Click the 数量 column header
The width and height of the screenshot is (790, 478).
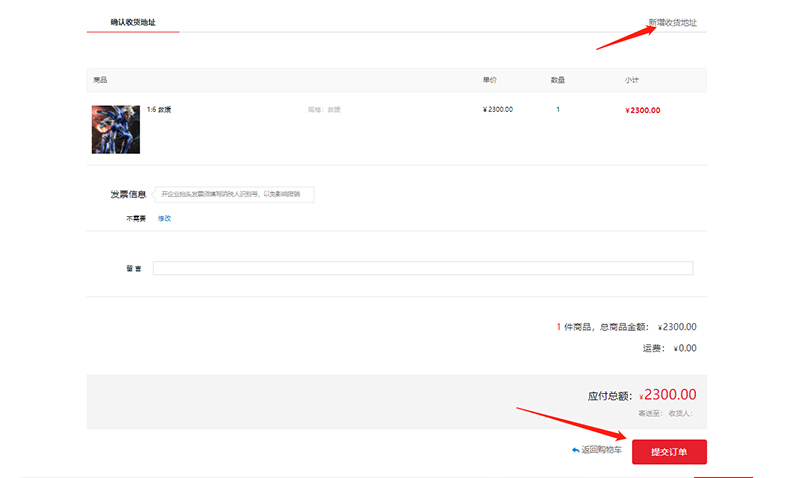click(x=558, y=80)
